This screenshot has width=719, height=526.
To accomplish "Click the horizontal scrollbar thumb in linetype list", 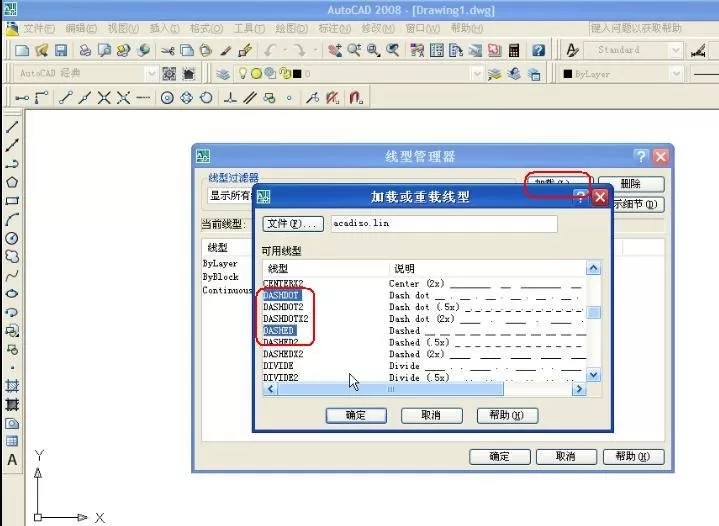I will [390, 389].
